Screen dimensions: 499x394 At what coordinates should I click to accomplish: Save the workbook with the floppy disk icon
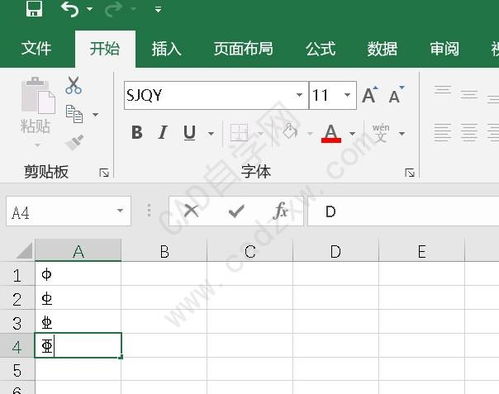(34, 9)
